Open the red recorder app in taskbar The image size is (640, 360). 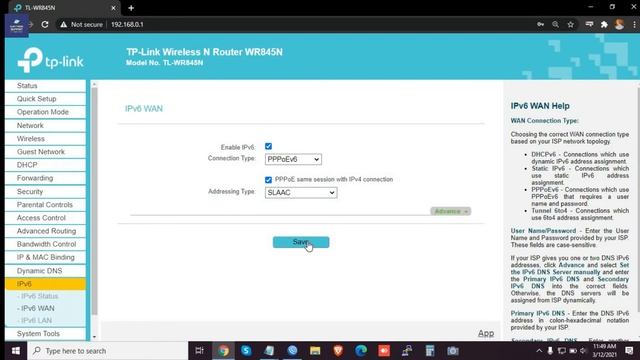click(384, 351)
